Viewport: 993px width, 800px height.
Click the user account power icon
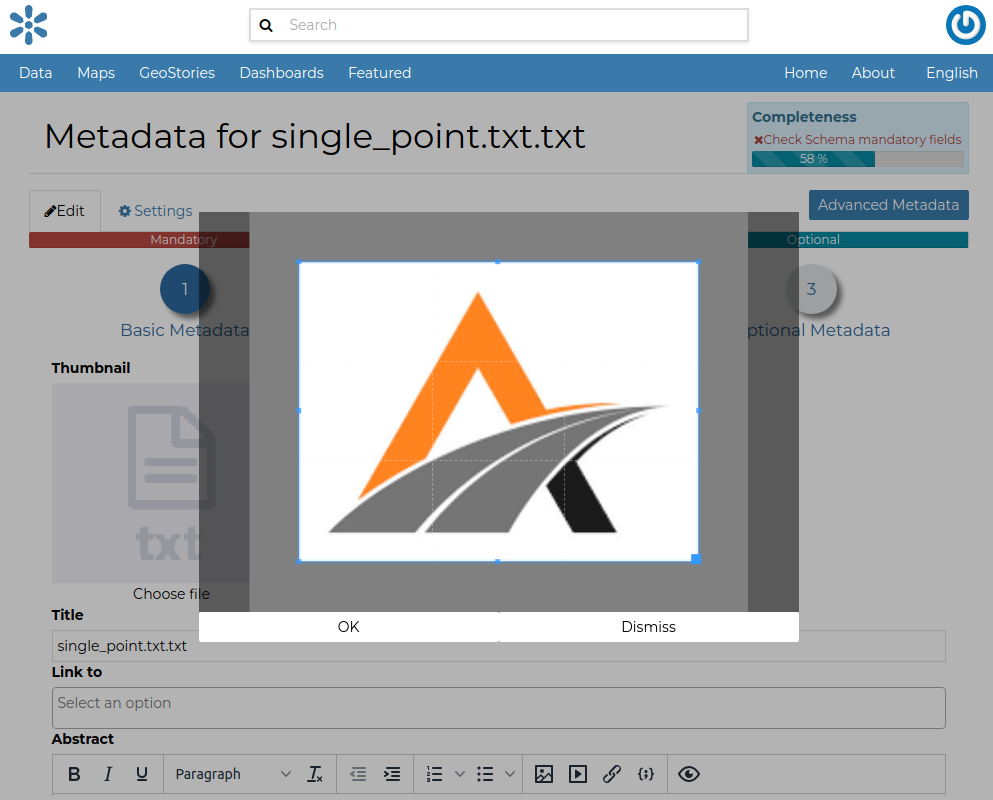point(965,26)
